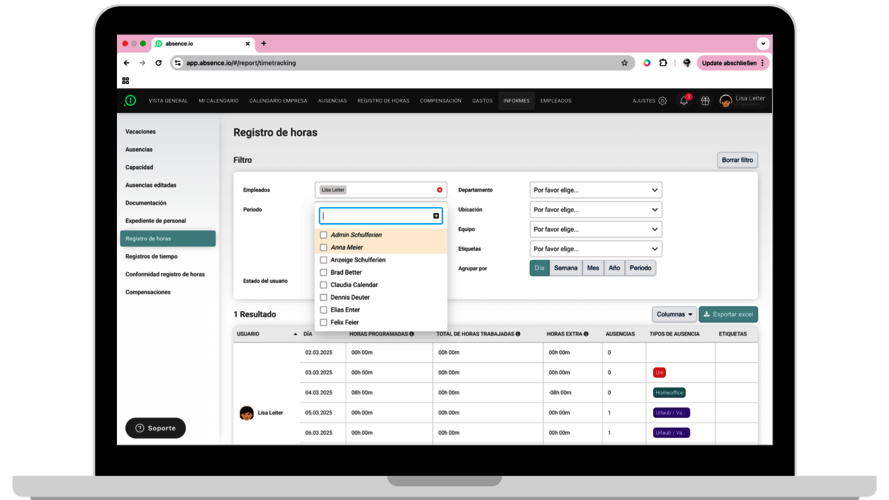Image resolution: width=889 pixels, height=500 pixels.
Task: Click info icon next to Horas programadas
Action: (x=412, y=334)
